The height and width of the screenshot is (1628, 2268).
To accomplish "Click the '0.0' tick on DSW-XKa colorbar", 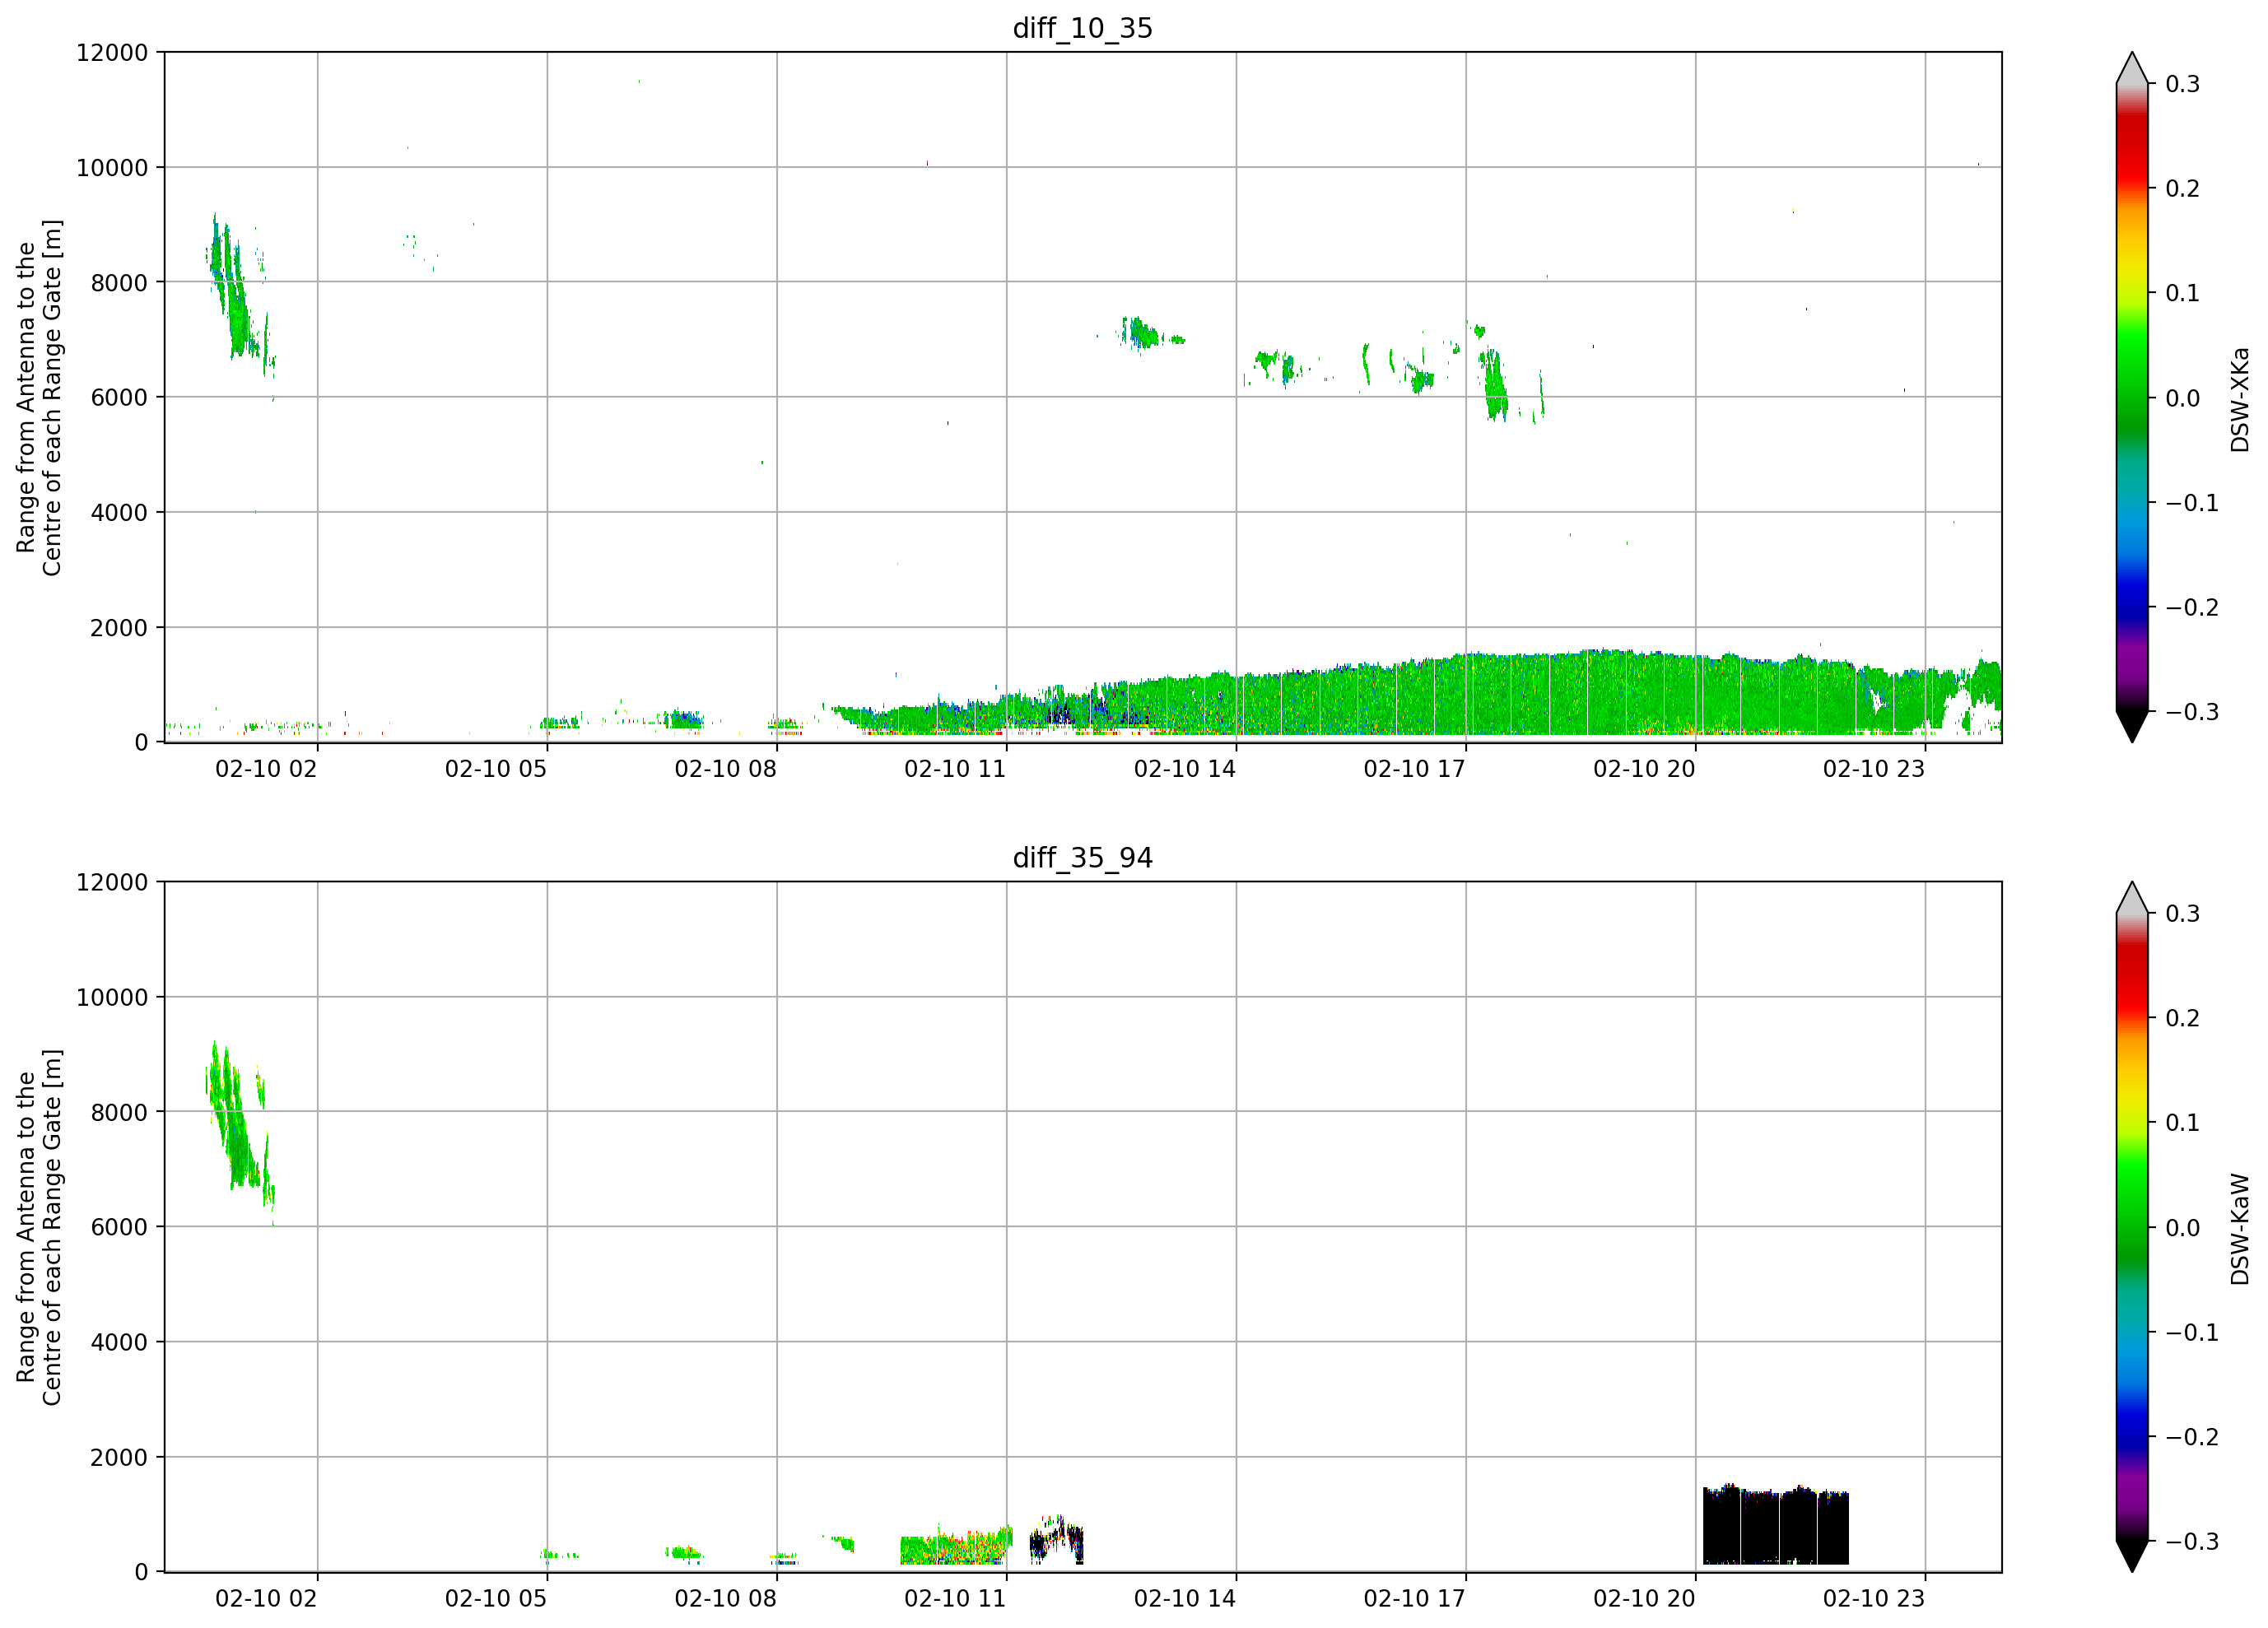I will click(x=2182, y=399).
